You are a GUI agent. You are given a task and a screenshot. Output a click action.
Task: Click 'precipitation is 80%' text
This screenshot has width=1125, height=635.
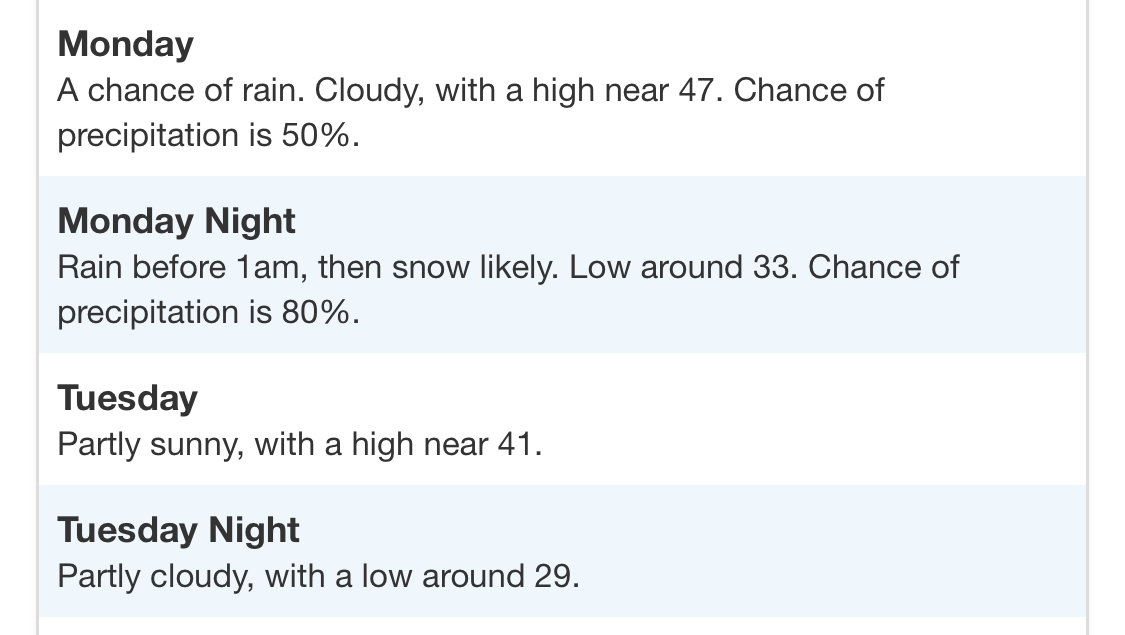tap(208, 312)
